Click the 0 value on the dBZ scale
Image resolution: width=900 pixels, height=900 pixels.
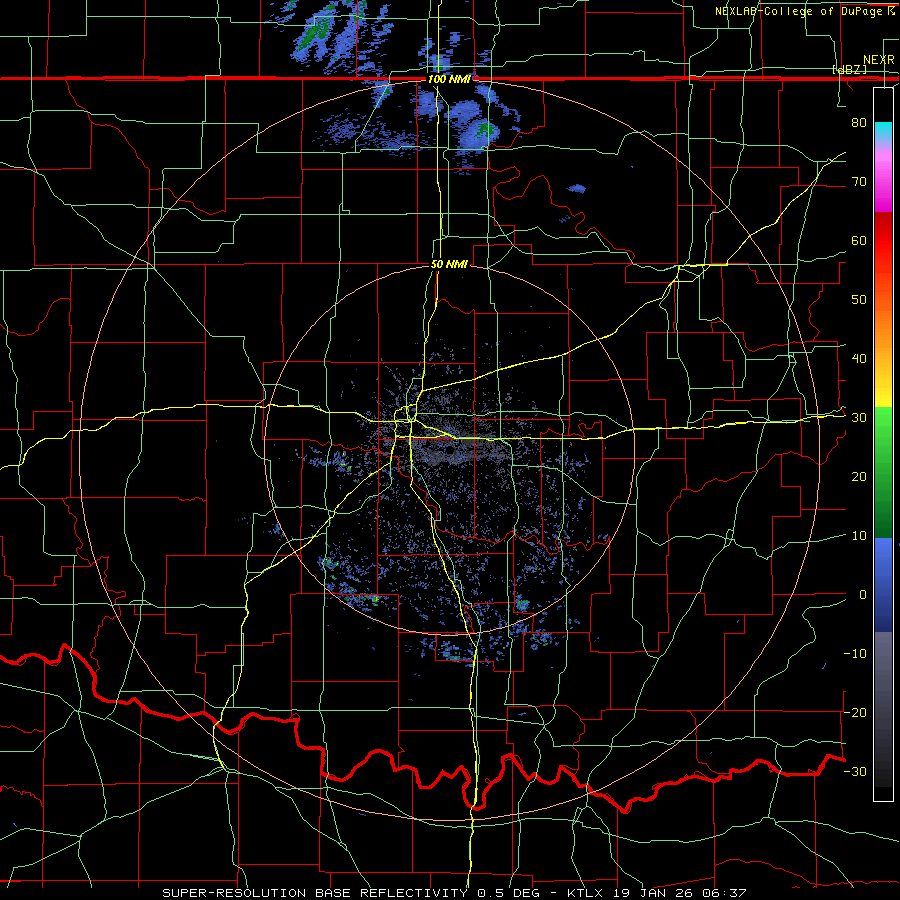pyautogui.click(x=863, y=595)
